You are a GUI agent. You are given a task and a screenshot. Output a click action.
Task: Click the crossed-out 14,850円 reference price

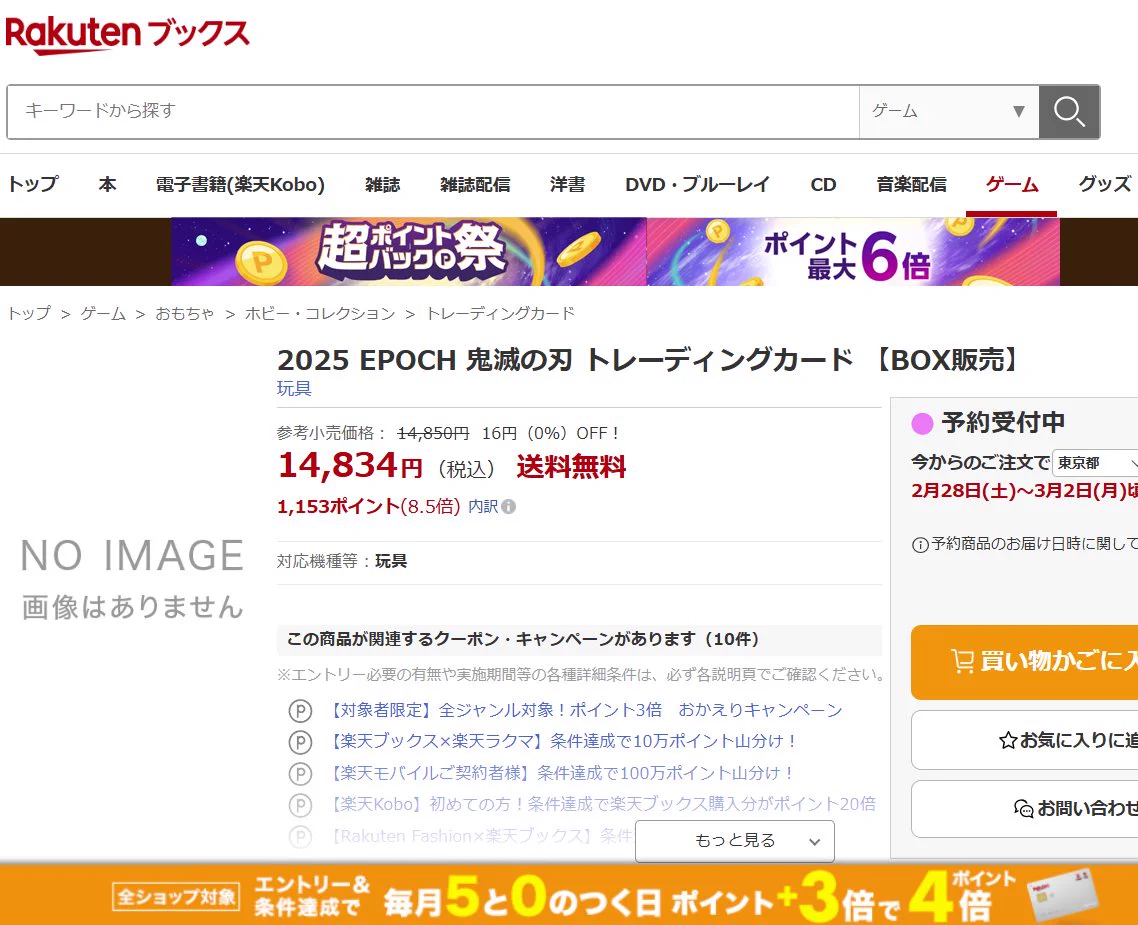[433, 434]
